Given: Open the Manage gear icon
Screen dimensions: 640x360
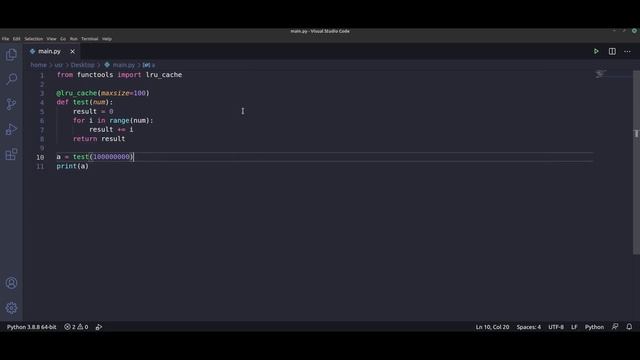Looking at the screenshot, I should [x=11, y=308].
